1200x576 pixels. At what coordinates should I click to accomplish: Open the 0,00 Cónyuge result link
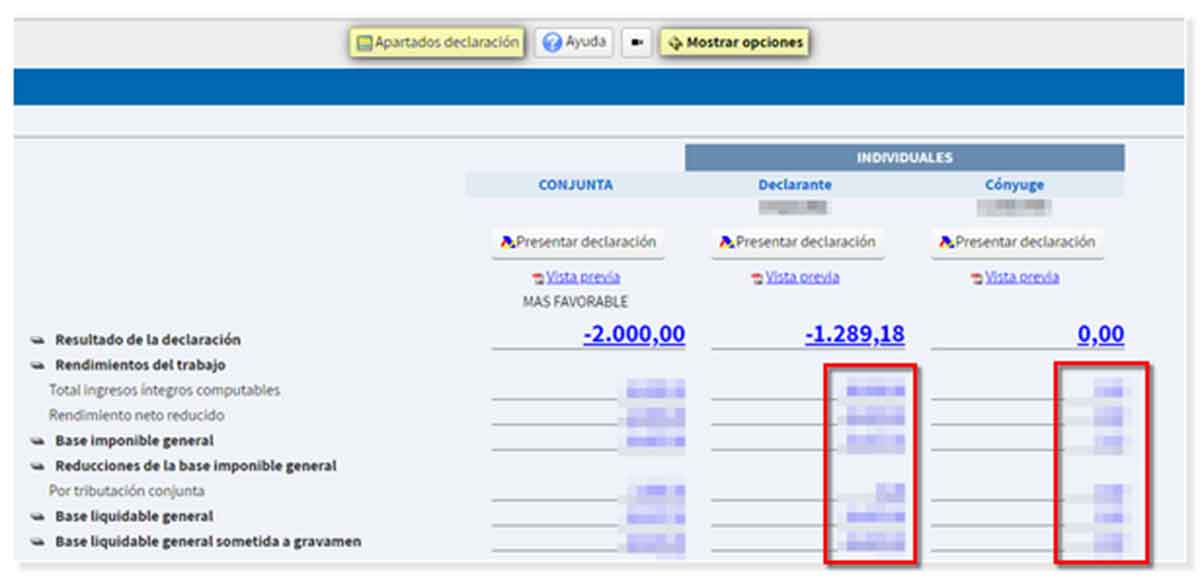(x=1100, y=335)
